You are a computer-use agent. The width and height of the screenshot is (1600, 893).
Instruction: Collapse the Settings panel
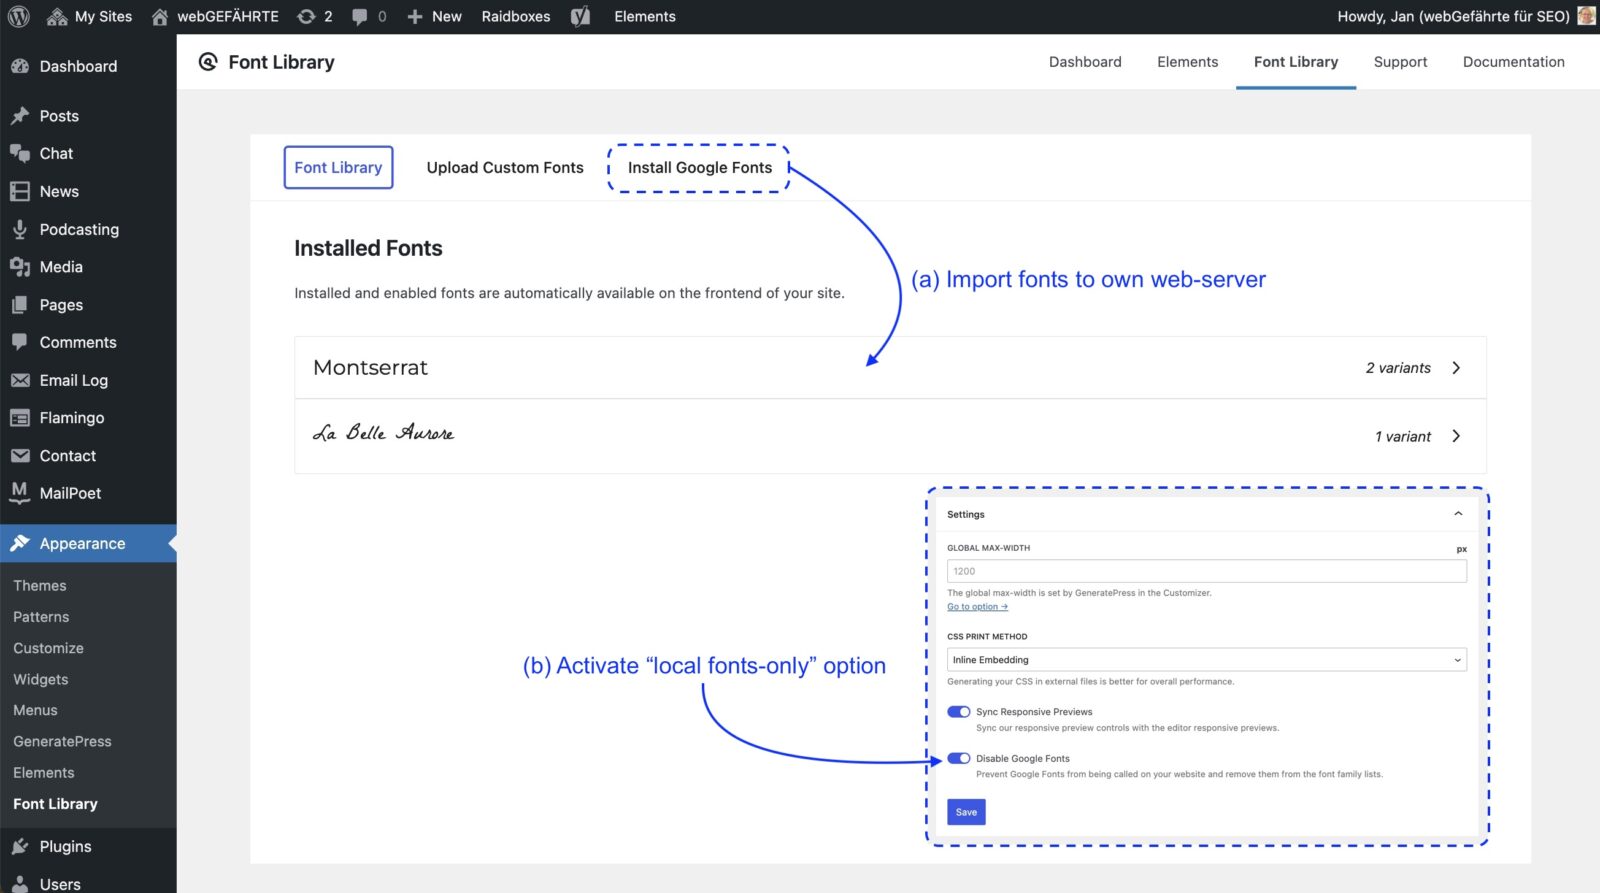click(x=1458, y=514)
